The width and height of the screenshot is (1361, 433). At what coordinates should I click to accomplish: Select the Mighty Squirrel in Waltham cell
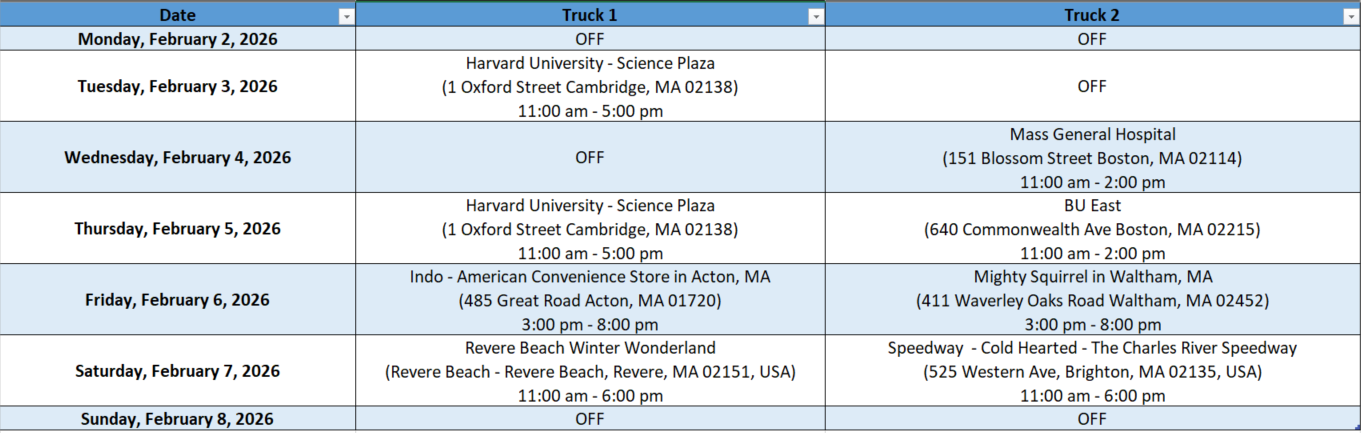click(x=1092, y=300)
